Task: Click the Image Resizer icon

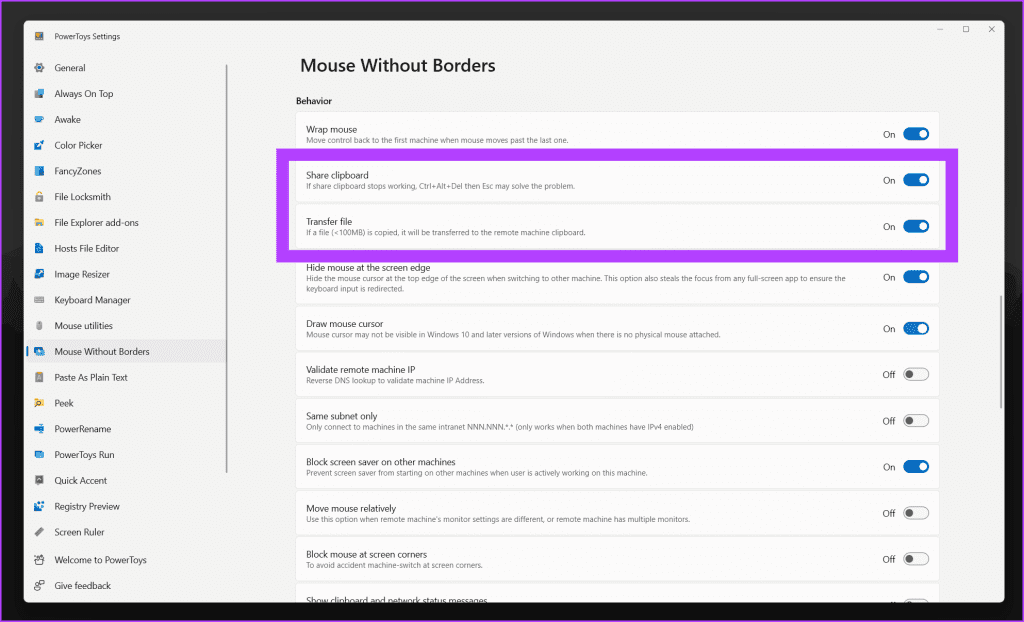Action: click(x=39, y=274)
